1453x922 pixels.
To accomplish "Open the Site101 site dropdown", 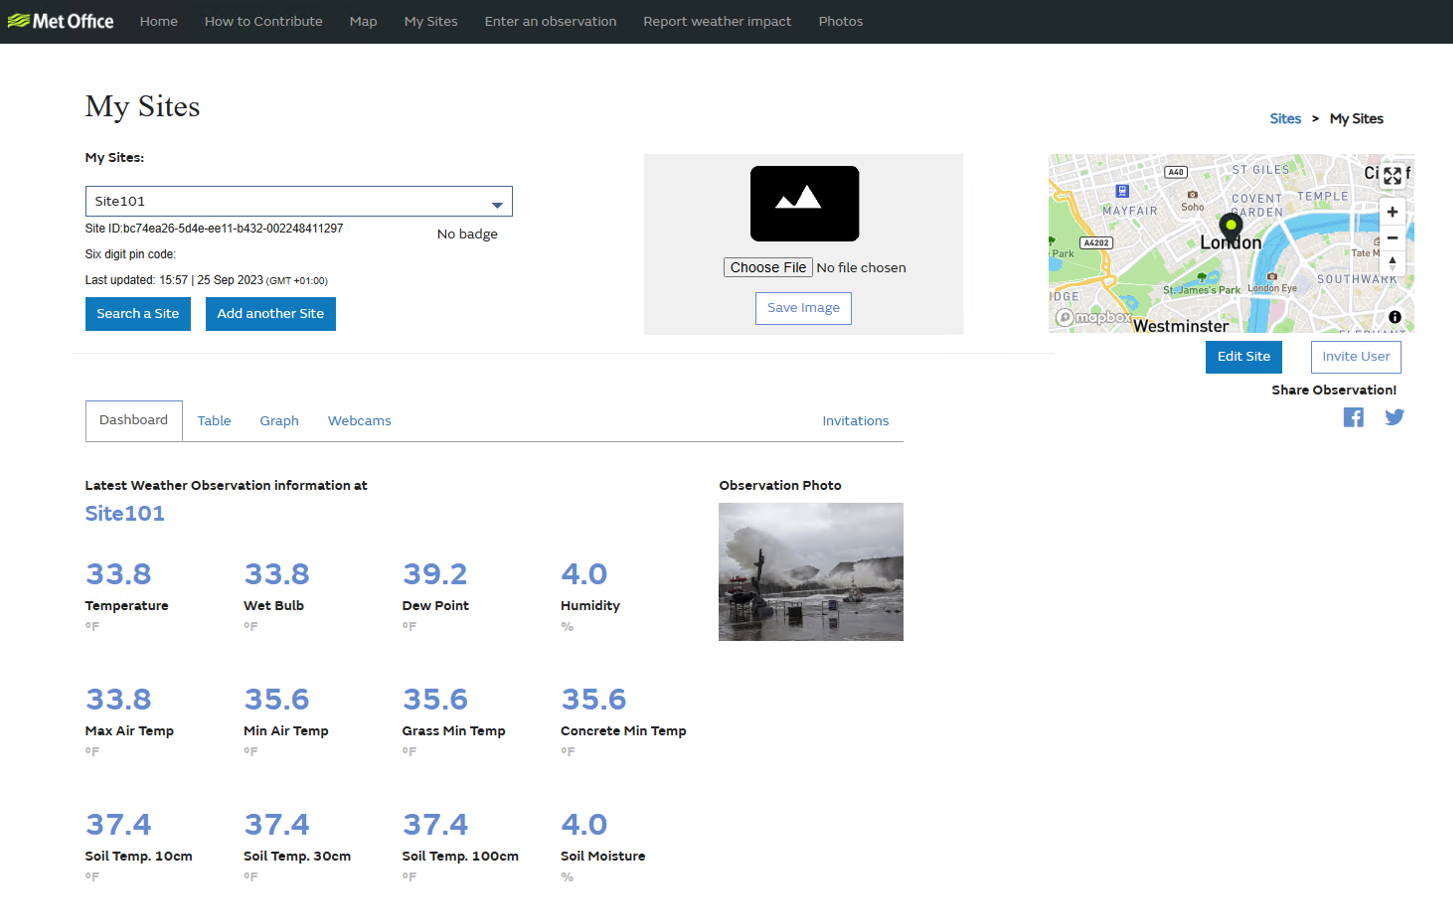I will [299, 201].
